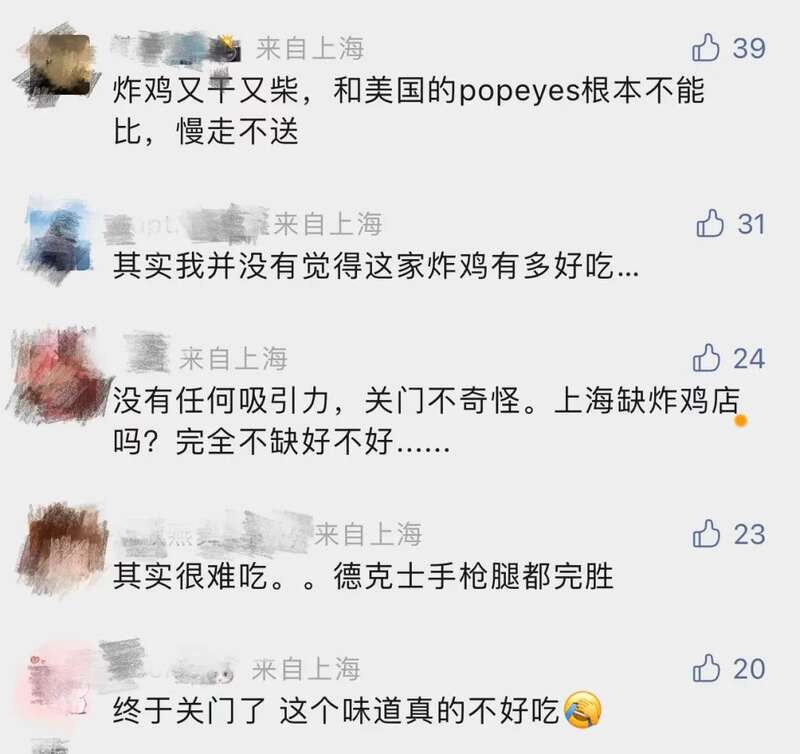Viewport: 800px width, 754px height.
Task: Open the brown avatar of fourth commenter
Action: (62, 549)
